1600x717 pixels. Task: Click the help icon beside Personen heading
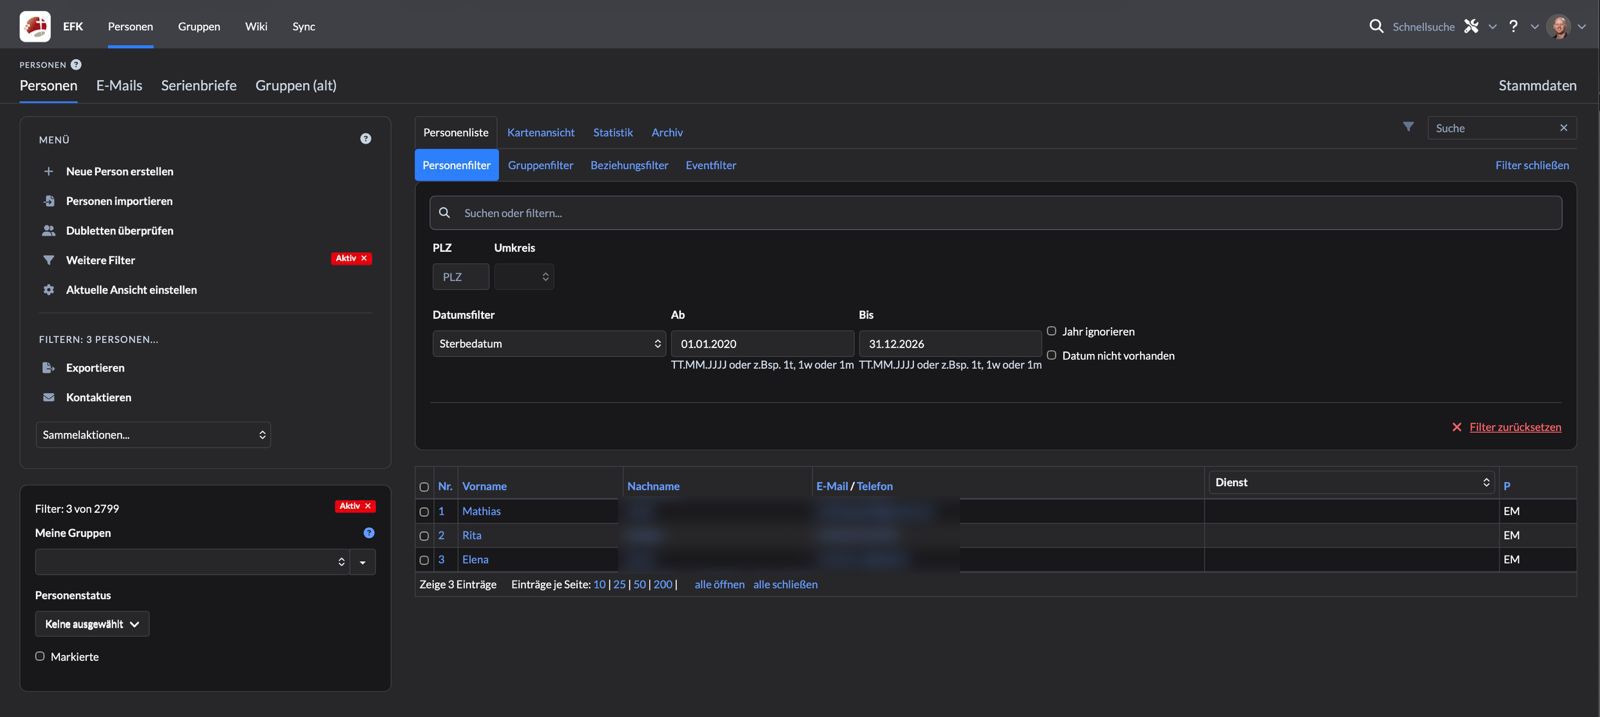[x=76, y=65]
